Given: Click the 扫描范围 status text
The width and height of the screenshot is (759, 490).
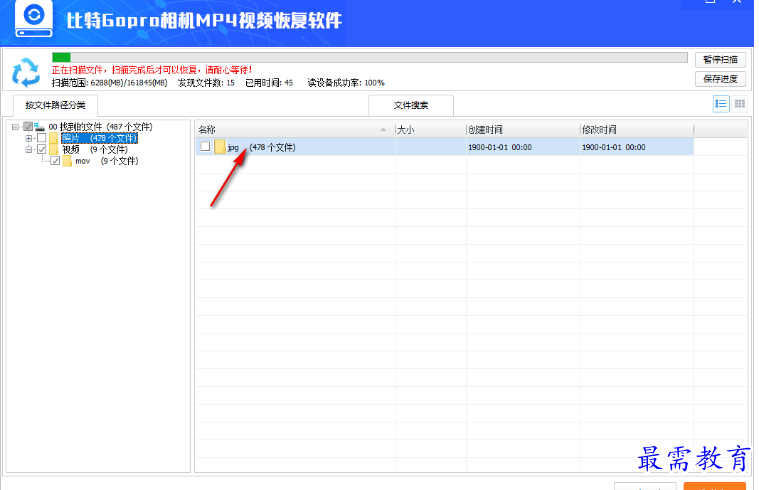Looking at the screenshot, I should 109,83.
